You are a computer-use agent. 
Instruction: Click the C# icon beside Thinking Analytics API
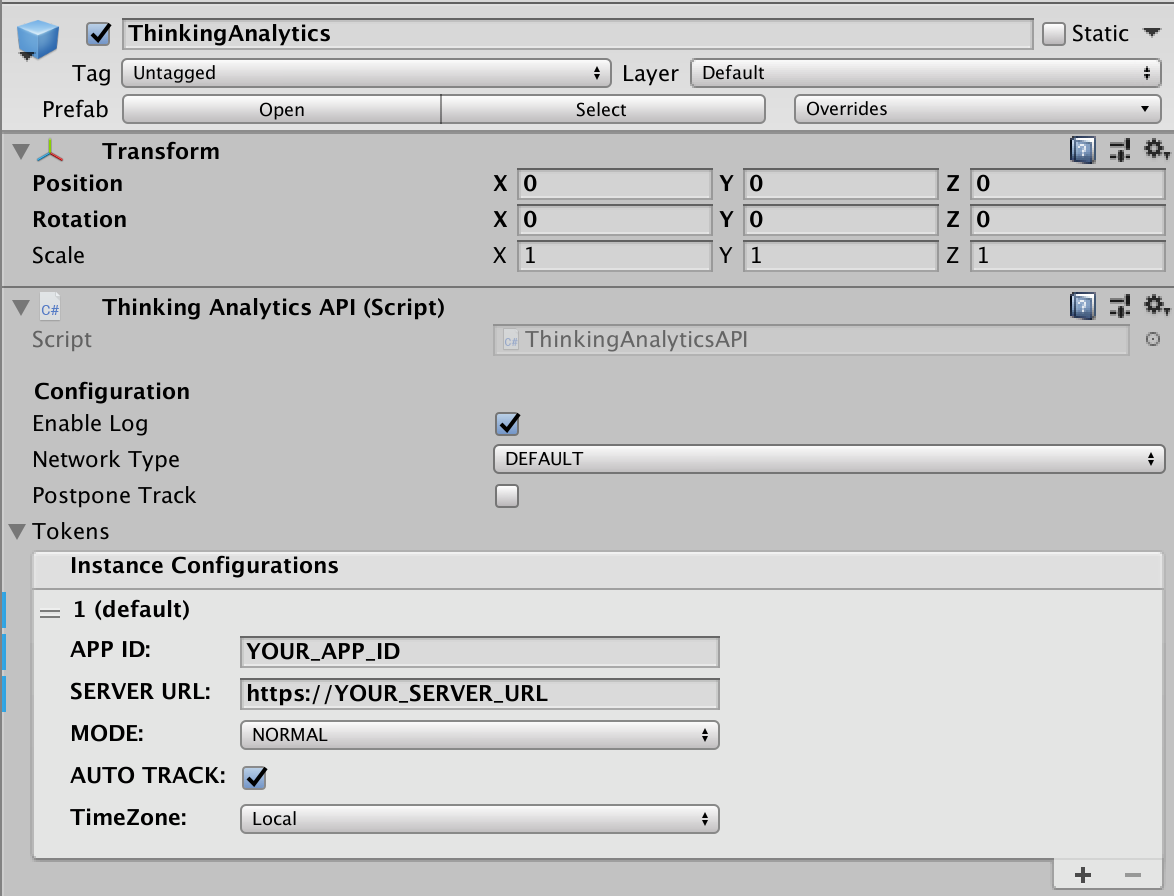tap(48, 307)
